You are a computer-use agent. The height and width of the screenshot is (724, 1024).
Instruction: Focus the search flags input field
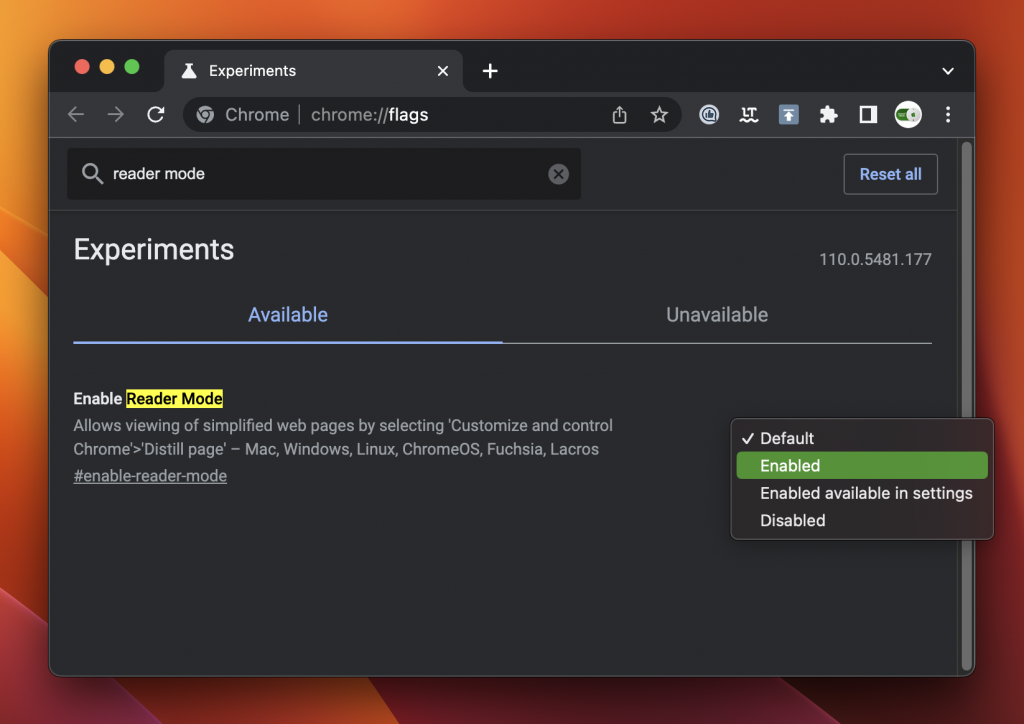pos(324,174)
